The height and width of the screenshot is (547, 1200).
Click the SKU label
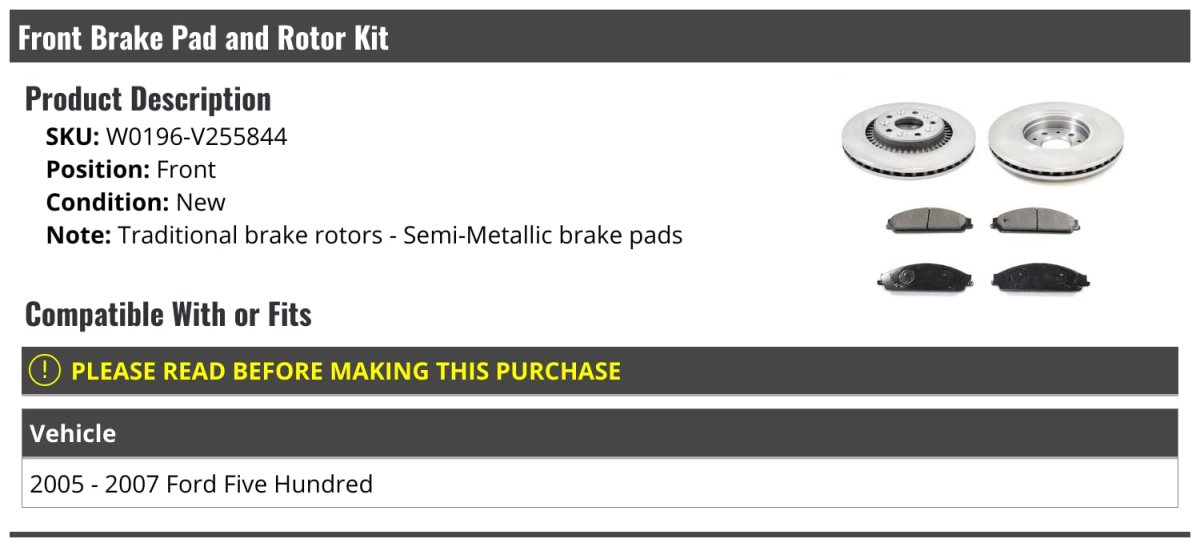coord(72,137)
